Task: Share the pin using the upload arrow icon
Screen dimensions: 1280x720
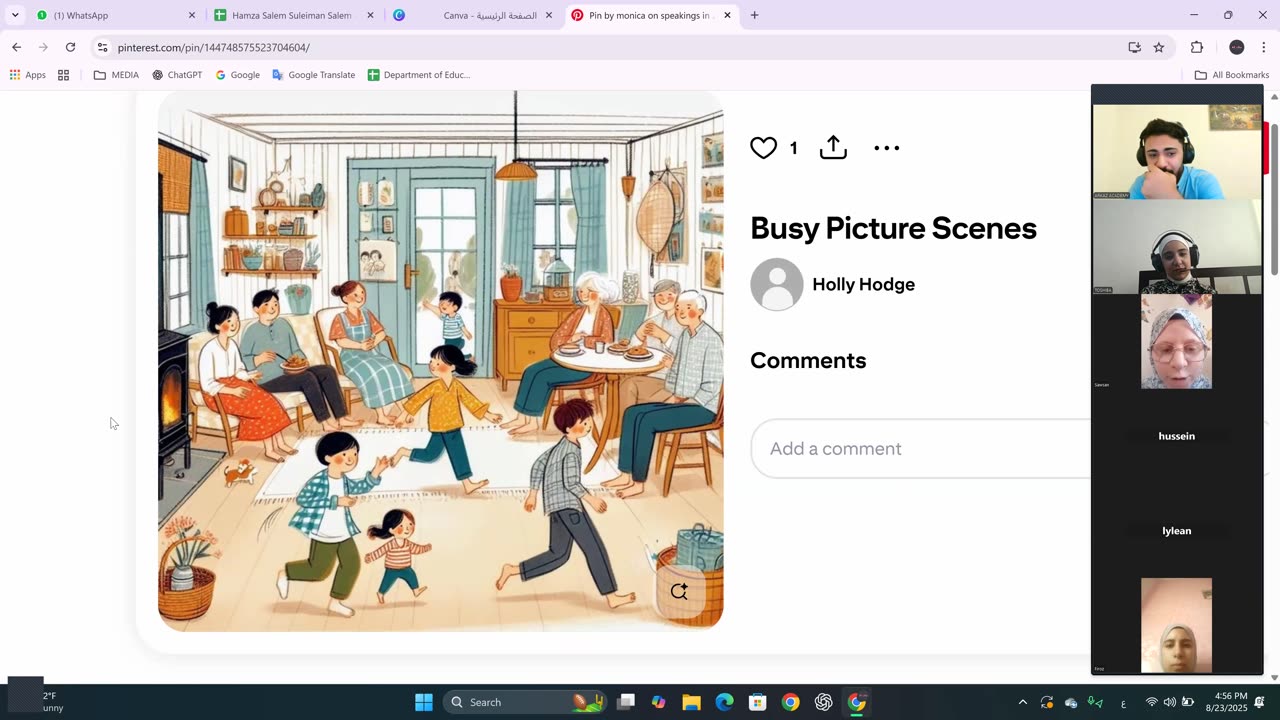Action: [x=833, y=147]
